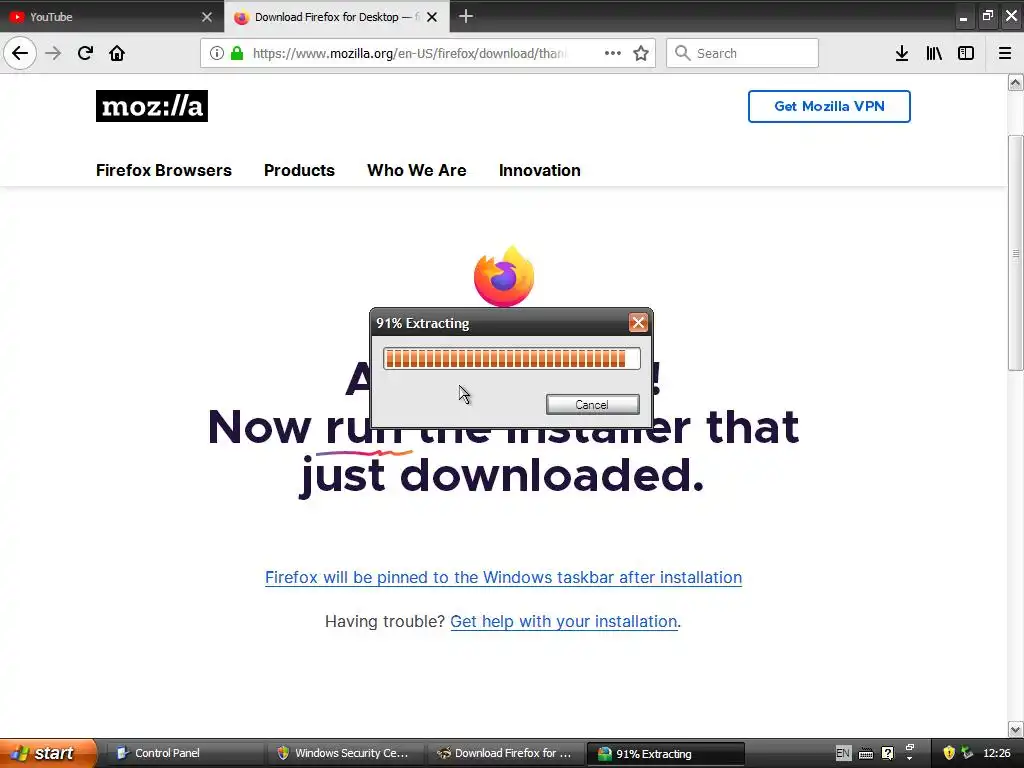Viewport: 1024px width, 768px height.
Task: Open the on-screen keyboard tray icon
Action: pyautogui.click(x=866, y=754)
